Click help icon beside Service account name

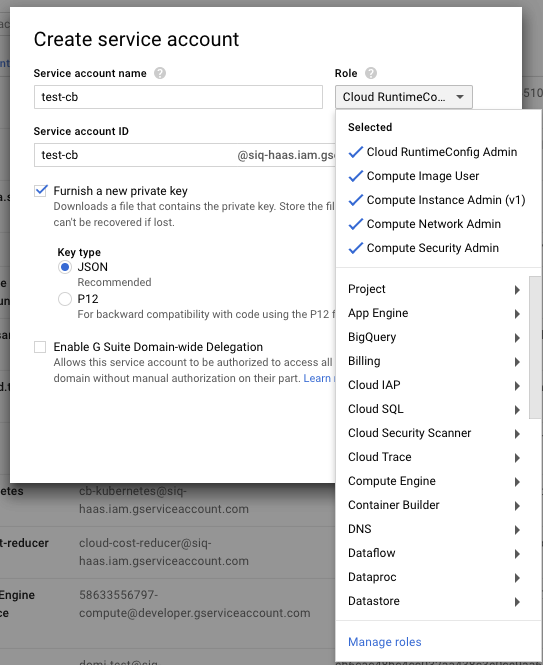pos(160,73)
